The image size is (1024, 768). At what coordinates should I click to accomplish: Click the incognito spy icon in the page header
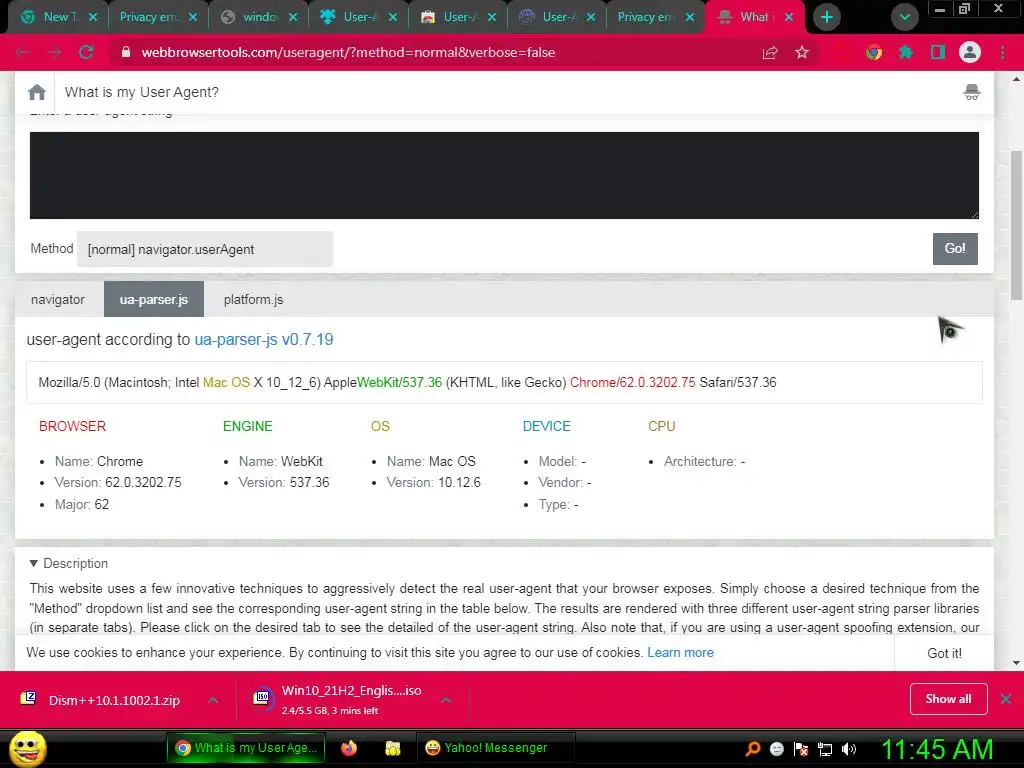[972, 92]
